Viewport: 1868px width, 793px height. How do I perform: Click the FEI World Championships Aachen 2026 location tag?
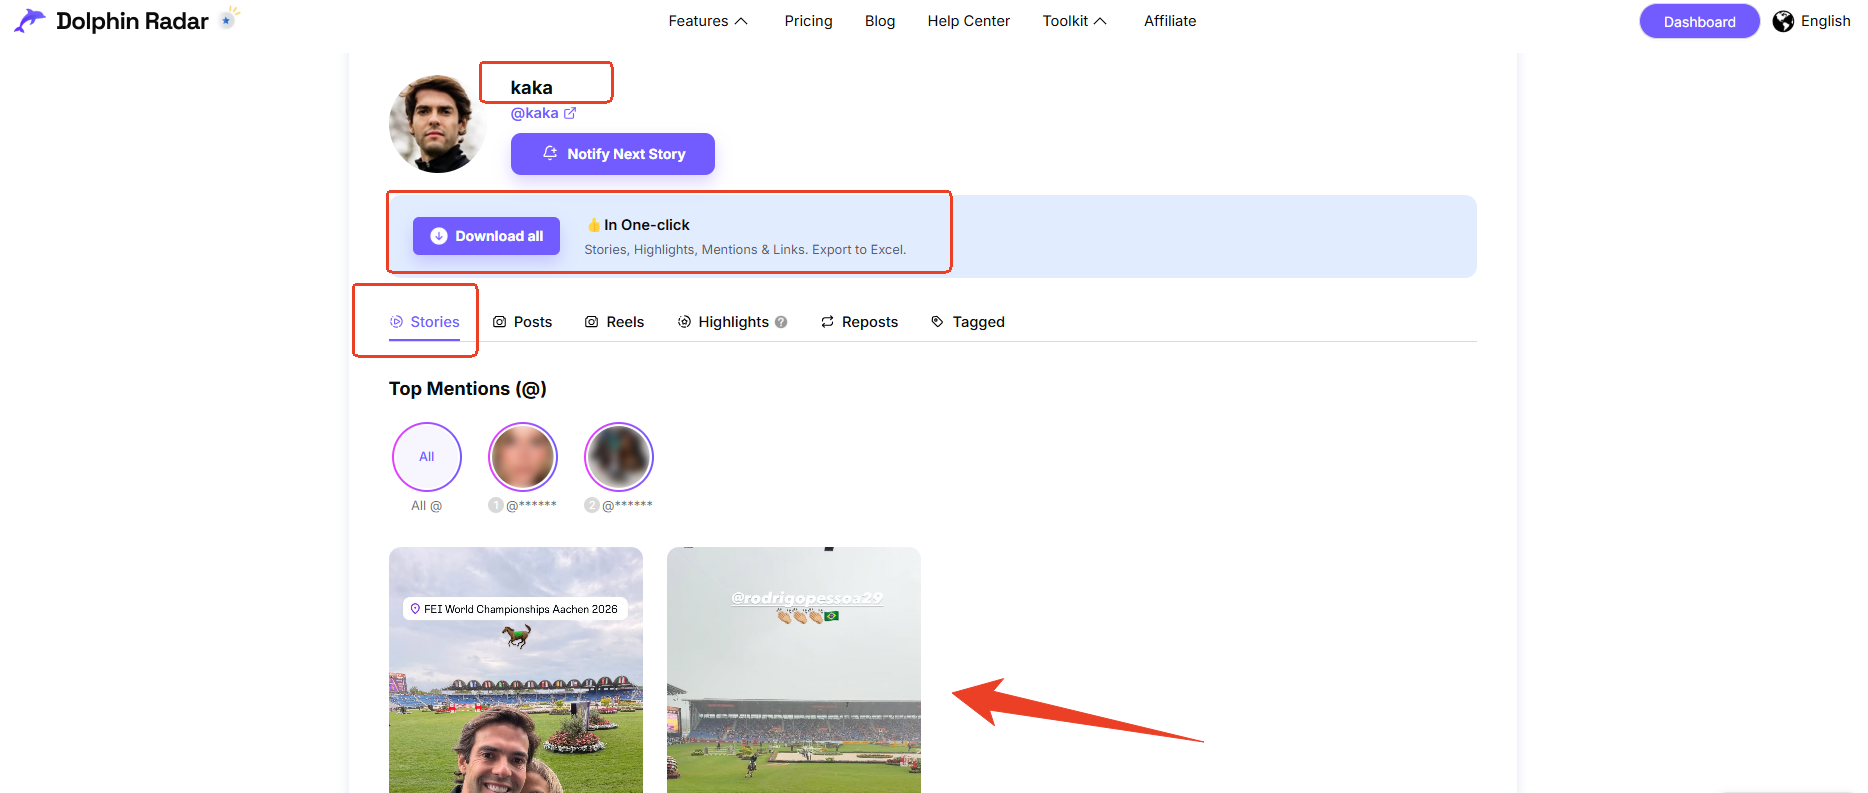(515, 609)
